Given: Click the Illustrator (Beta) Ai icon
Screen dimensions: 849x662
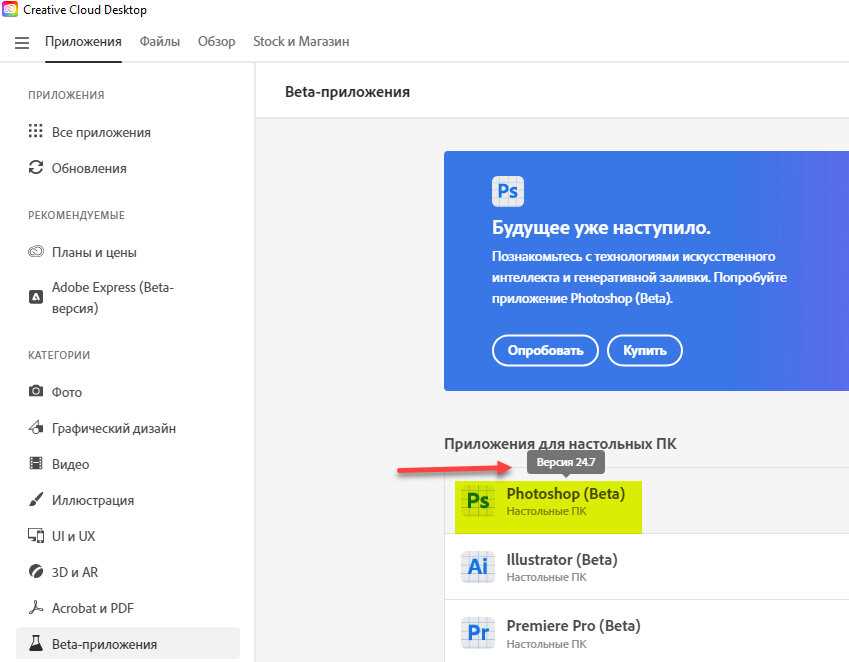Looking at the screenshot, I should click(x=478, y=567).
